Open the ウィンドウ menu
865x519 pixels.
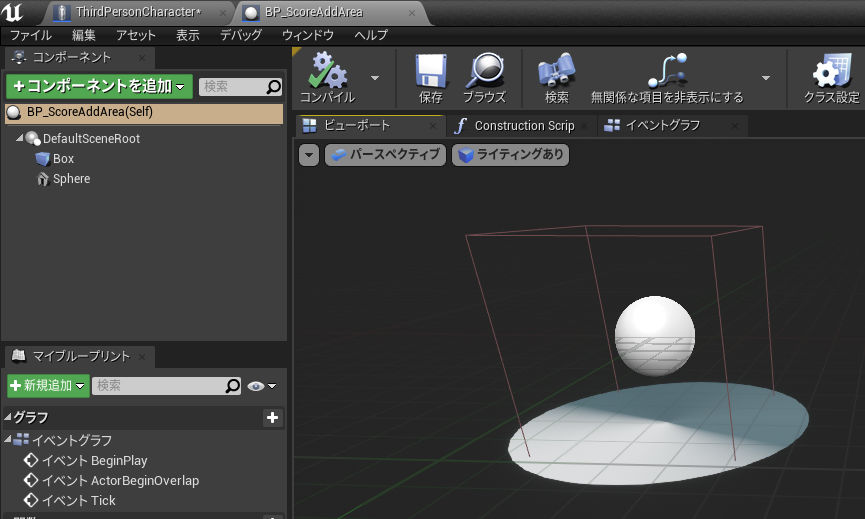308,35
